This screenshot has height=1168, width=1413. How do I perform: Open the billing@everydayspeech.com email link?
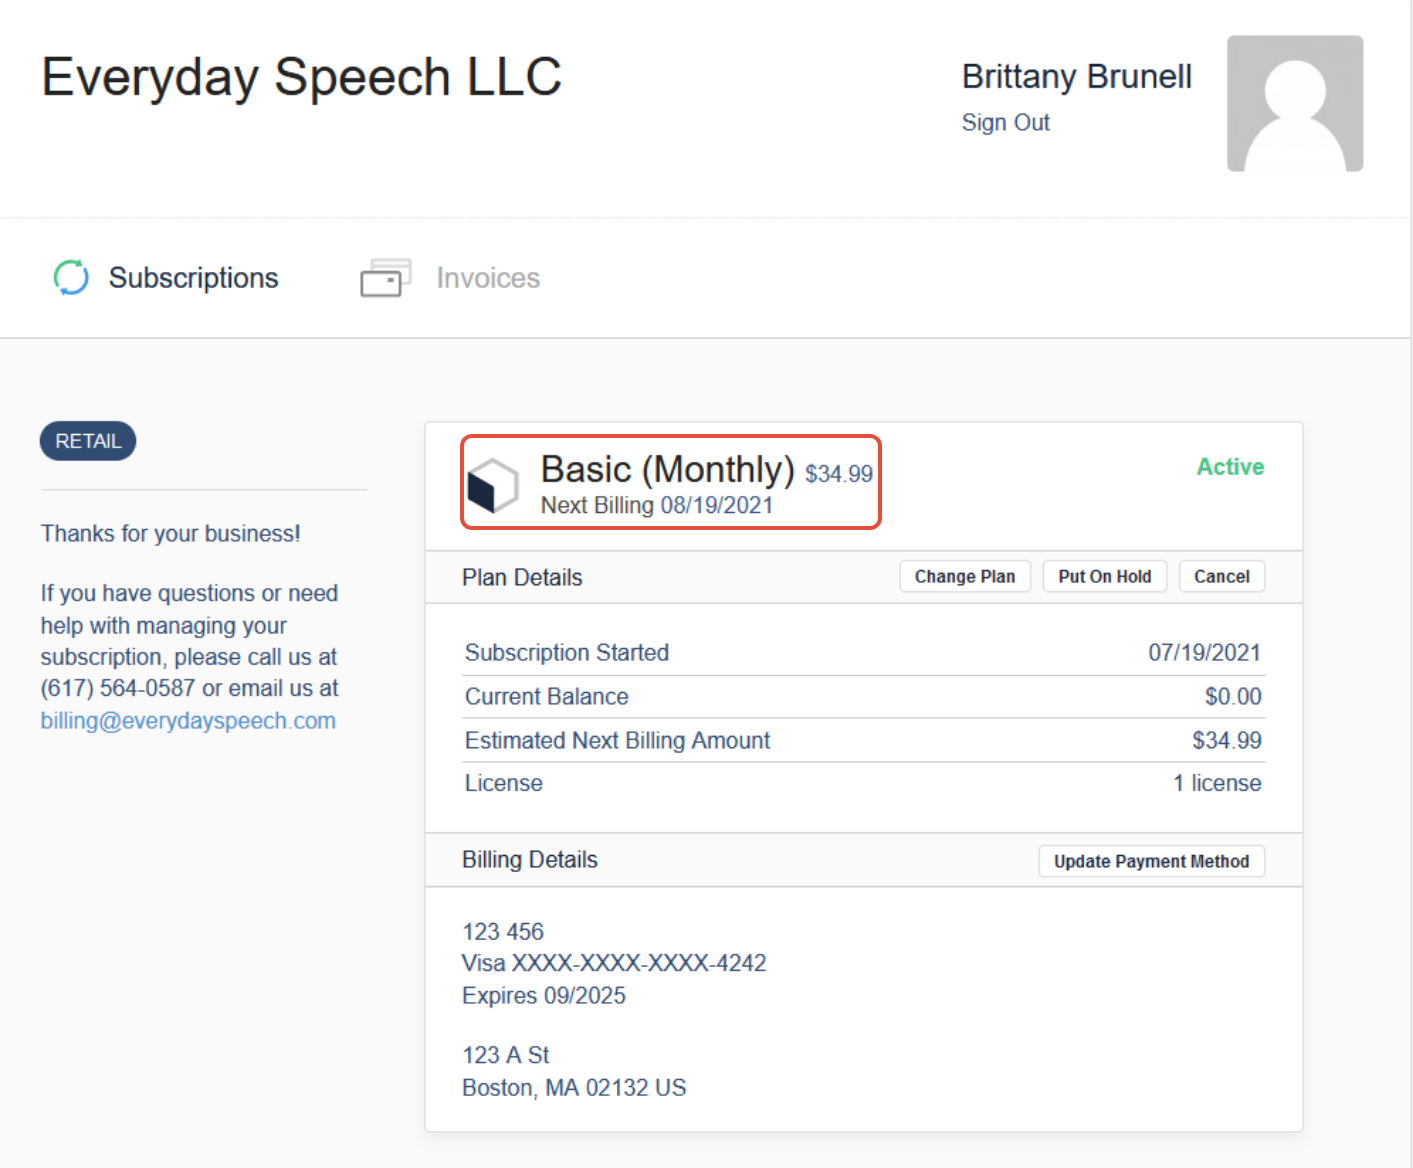point(188,721)
